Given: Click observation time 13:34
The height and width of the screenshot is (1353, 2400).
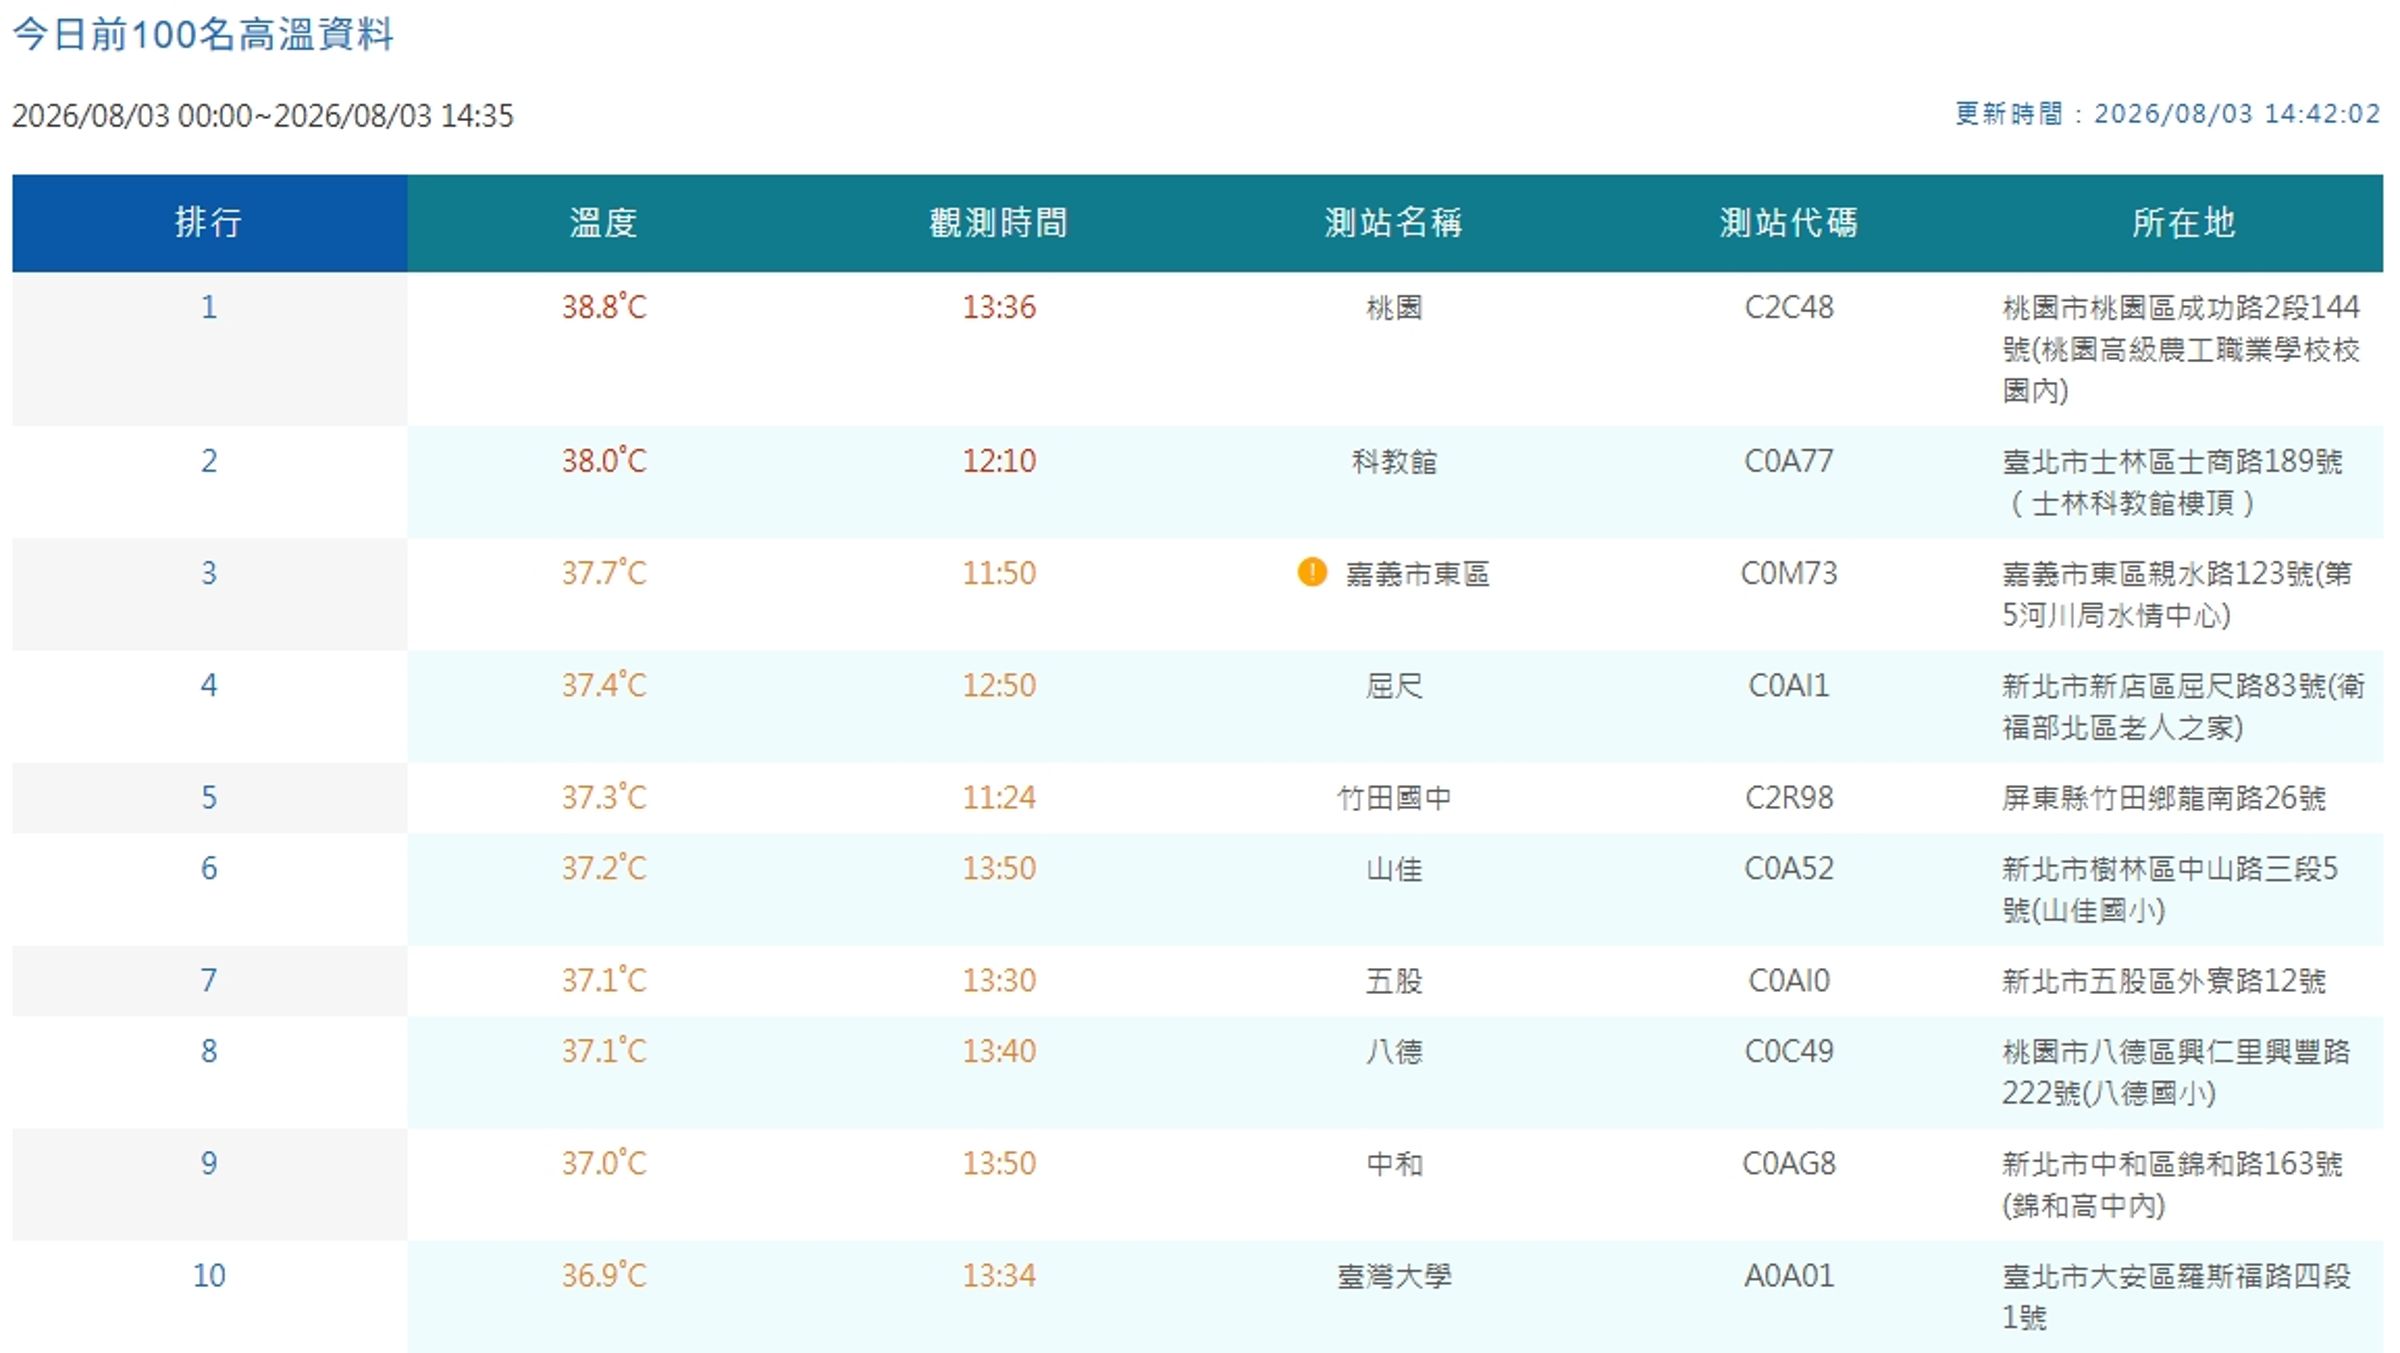Looking at the screenshot, I should (999, 1275).
